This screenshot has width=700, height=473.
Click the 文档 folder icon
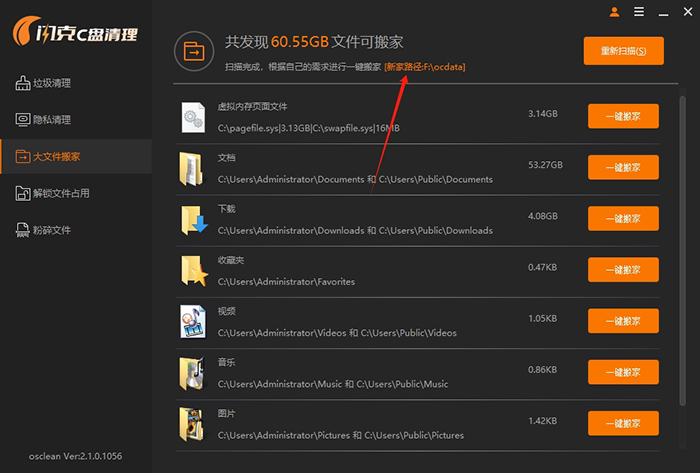[x=192, y=169]
